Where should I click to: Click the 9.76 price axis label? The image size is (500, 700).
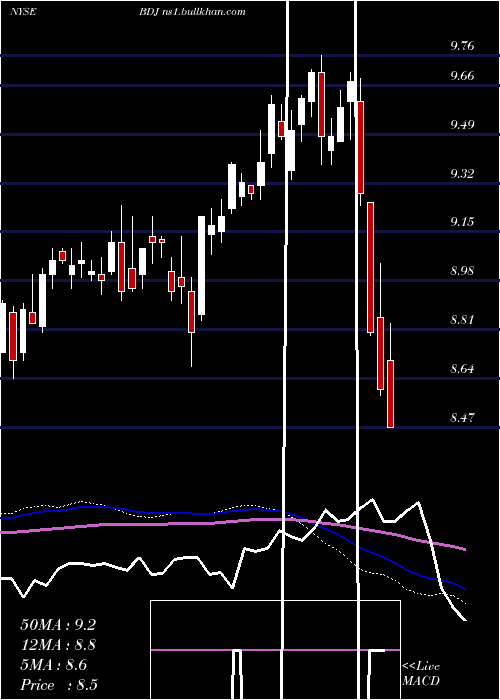click(x=462, y=46)
